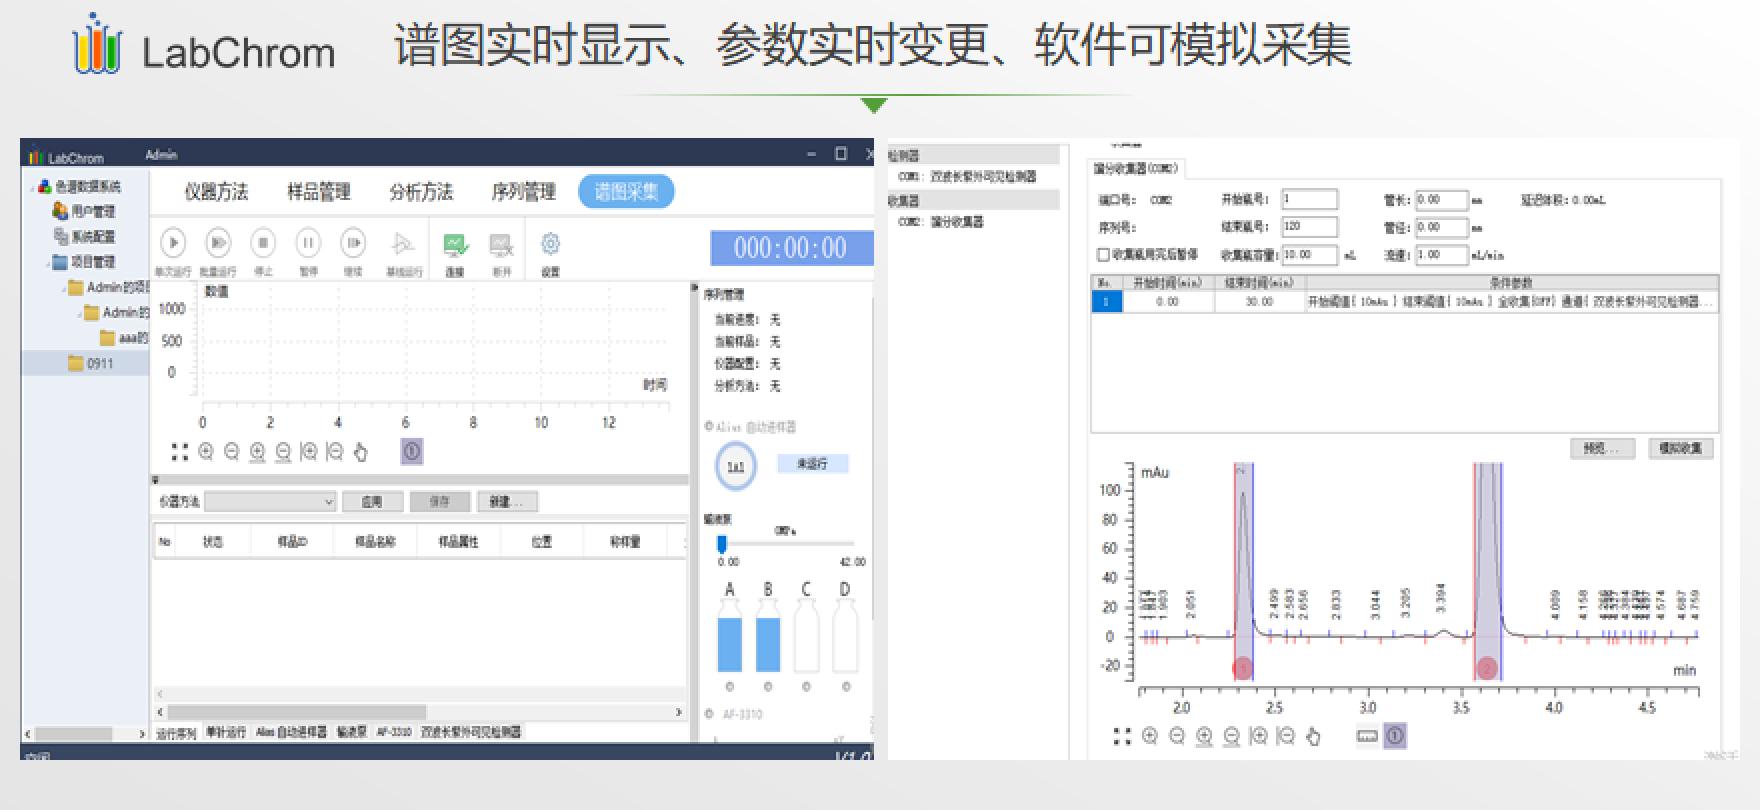Switch to the 仪器方法 tab
The width and height of the screenshot is (1760, 810).
click(x=216, y=192)
